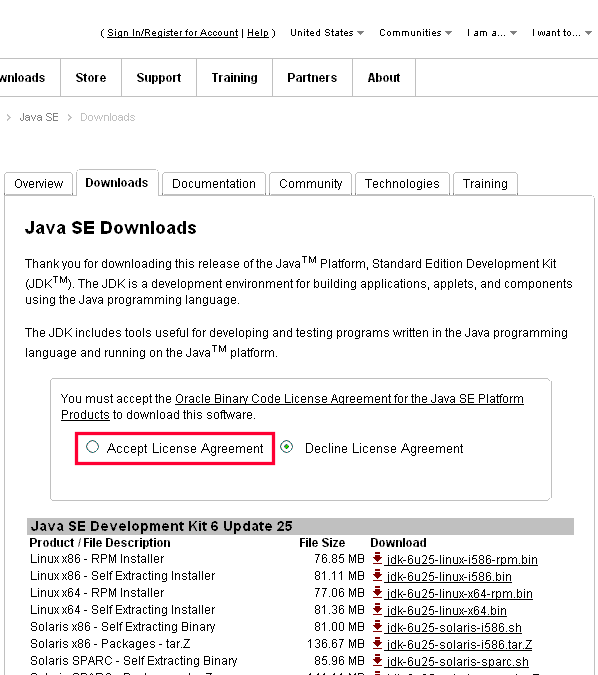Switch to the Training page tab
This screenshot has width=598, height=675.
485,184
